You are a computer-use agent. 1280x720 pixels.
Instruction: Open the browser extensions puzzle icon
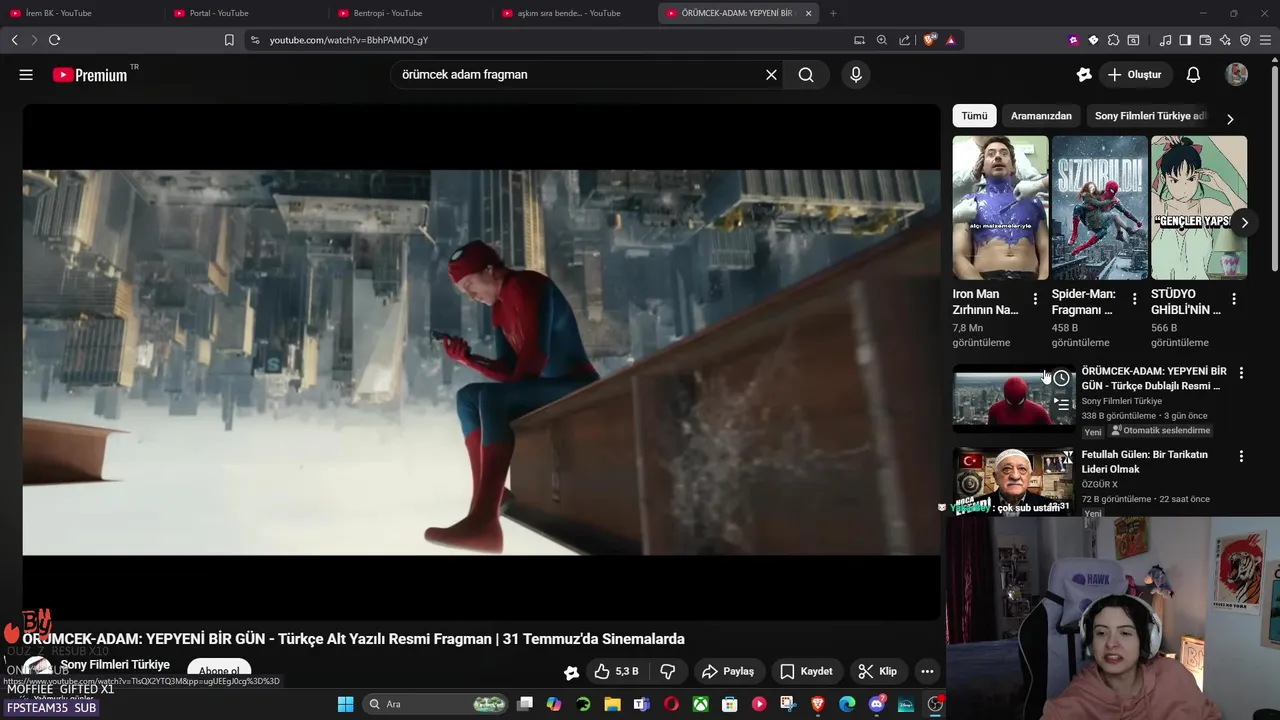1113,40
